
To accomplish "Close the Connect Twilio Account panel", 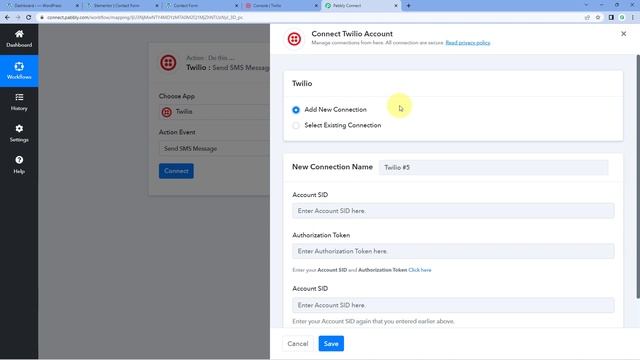I will pyautogui.click(x=623, y=34).
